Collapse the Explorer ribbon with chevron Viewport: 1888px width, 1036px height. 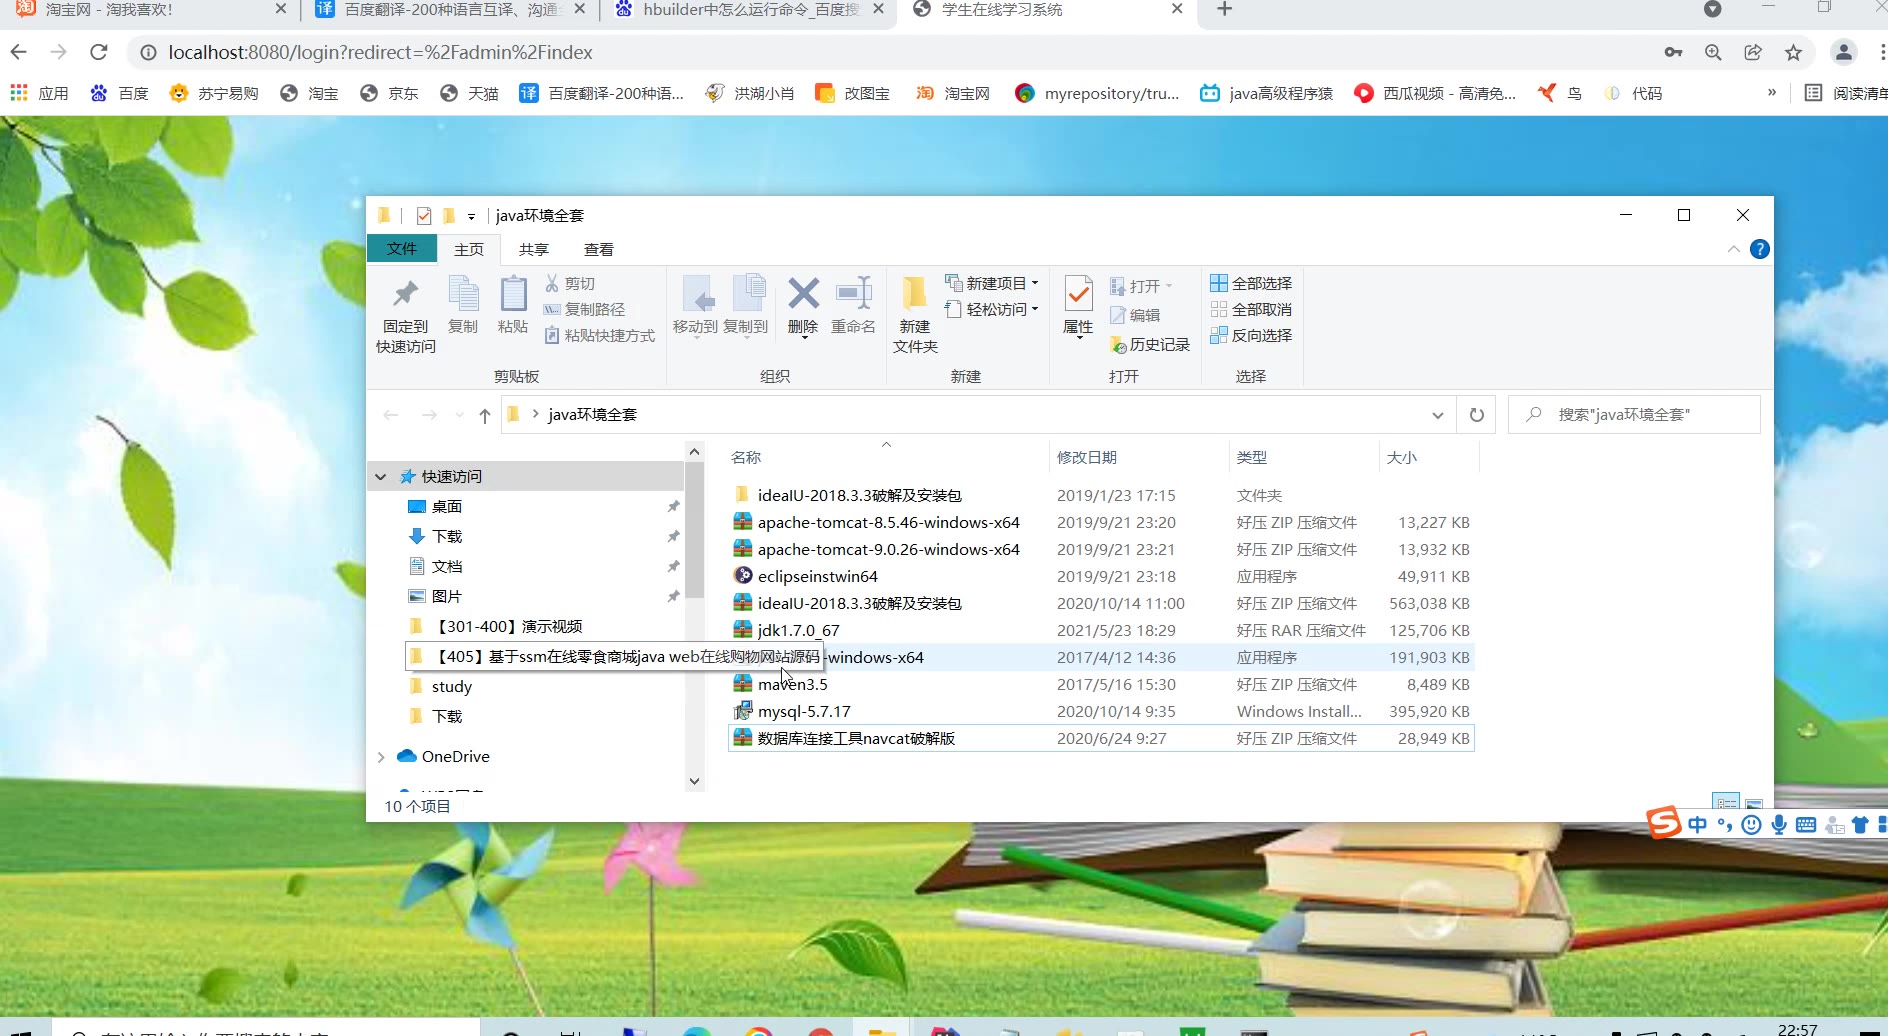click(x=1733, y=249)
